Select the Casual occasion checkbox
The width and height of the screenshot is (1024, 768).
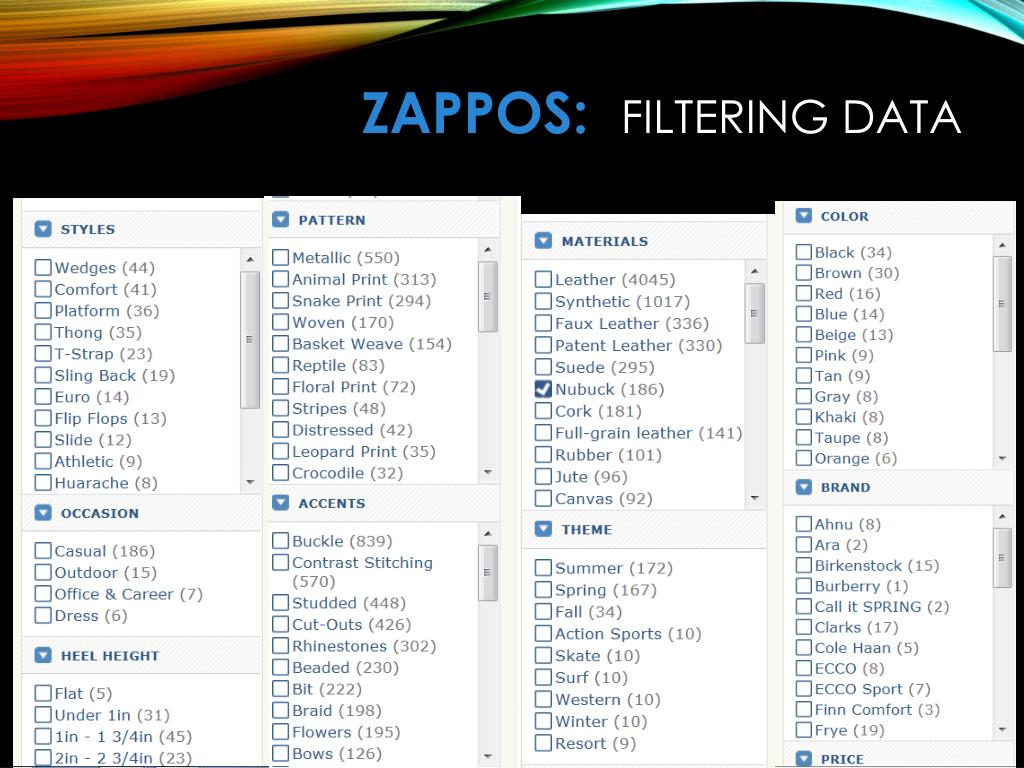(x=43, y=551)
